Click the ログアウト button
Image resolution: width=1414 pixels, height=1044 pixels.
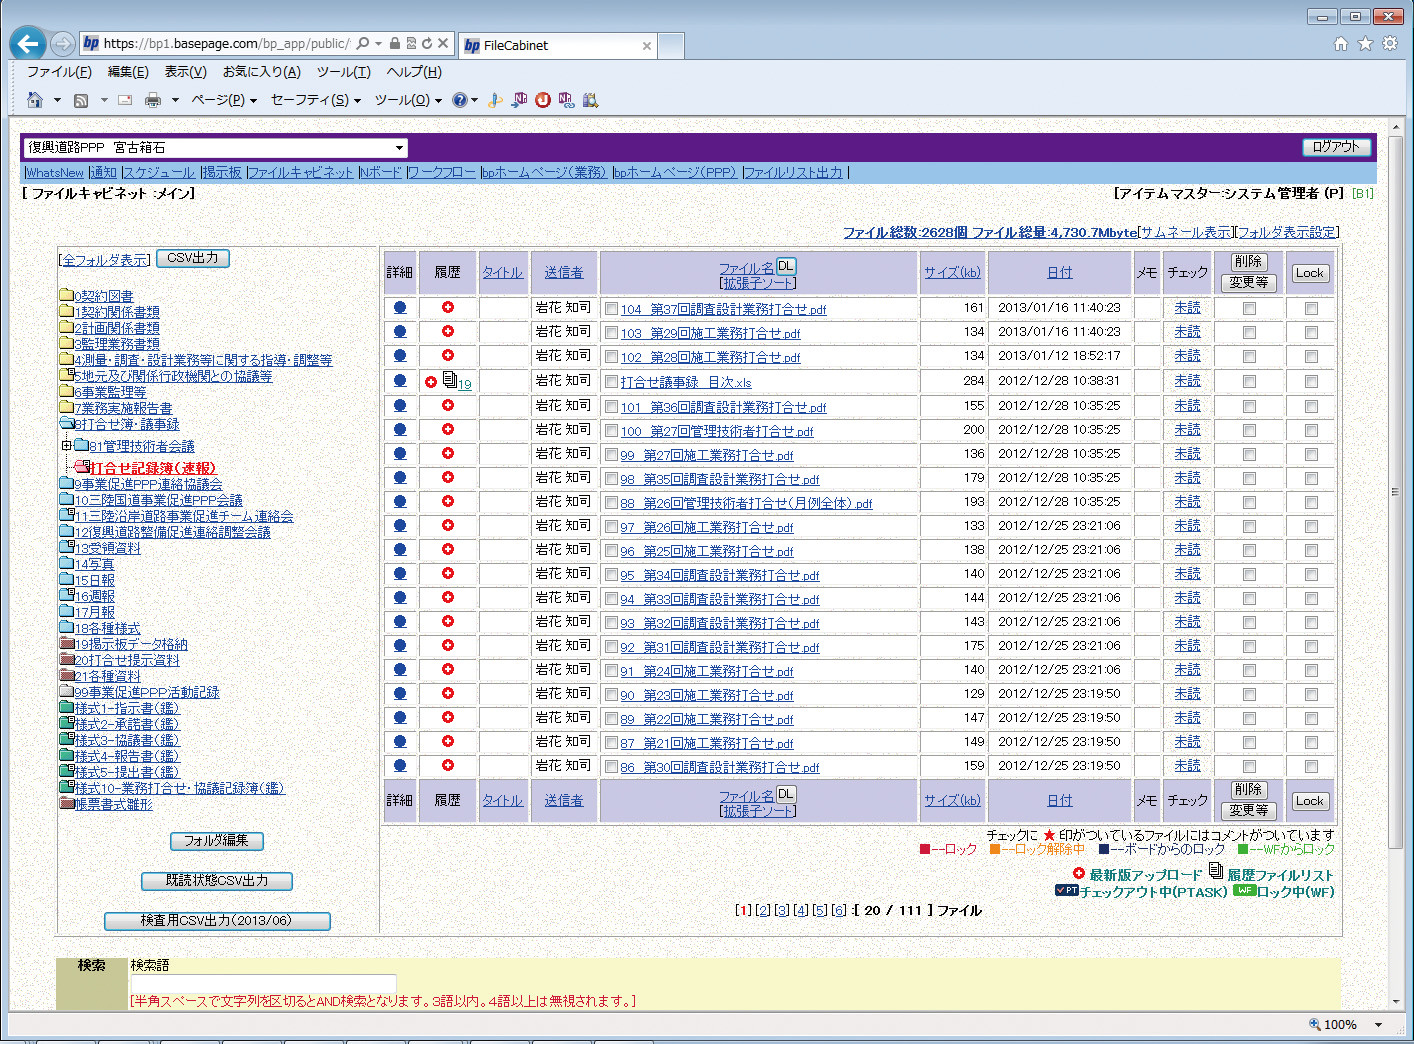click(x=1336, y=147)
